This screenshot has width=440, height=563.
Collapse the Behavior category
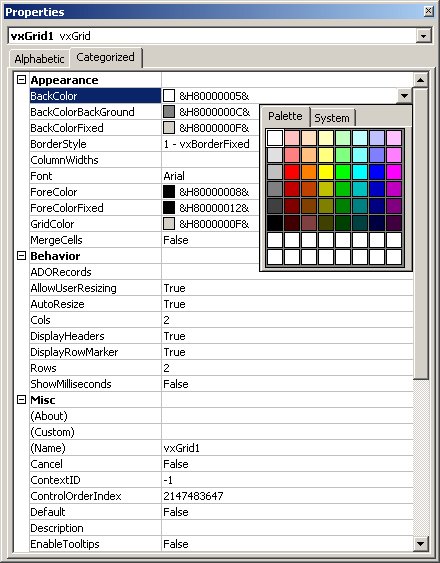pos(22,256)
